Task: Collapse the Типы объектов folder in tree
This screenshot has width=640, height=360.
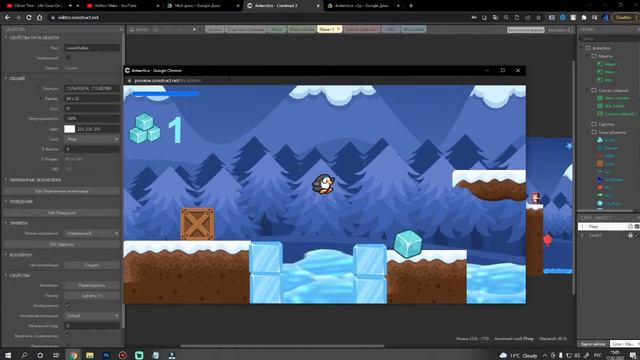Action: [x=588, y=132]
